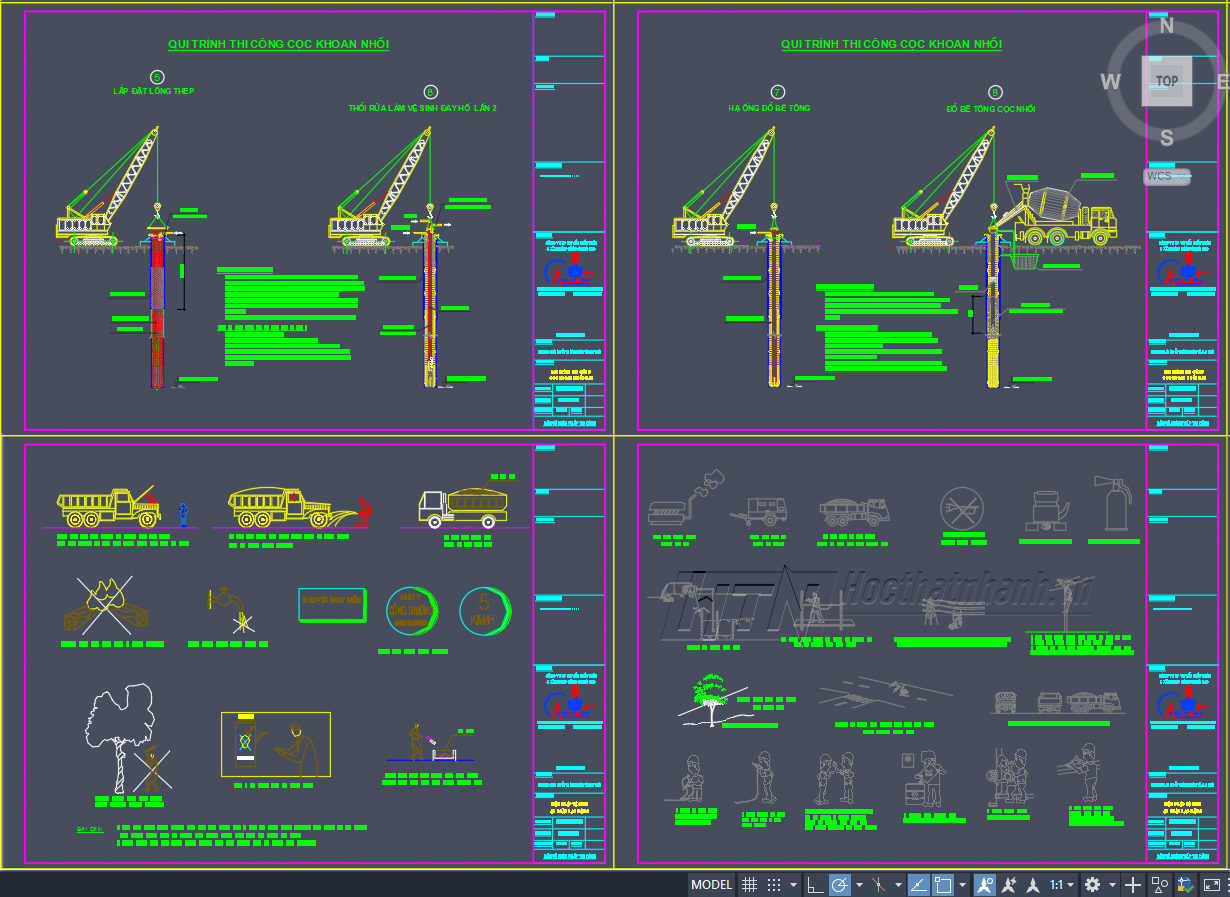
Task: Open the polar tracking angle dropdown
Action: point(858,885)
